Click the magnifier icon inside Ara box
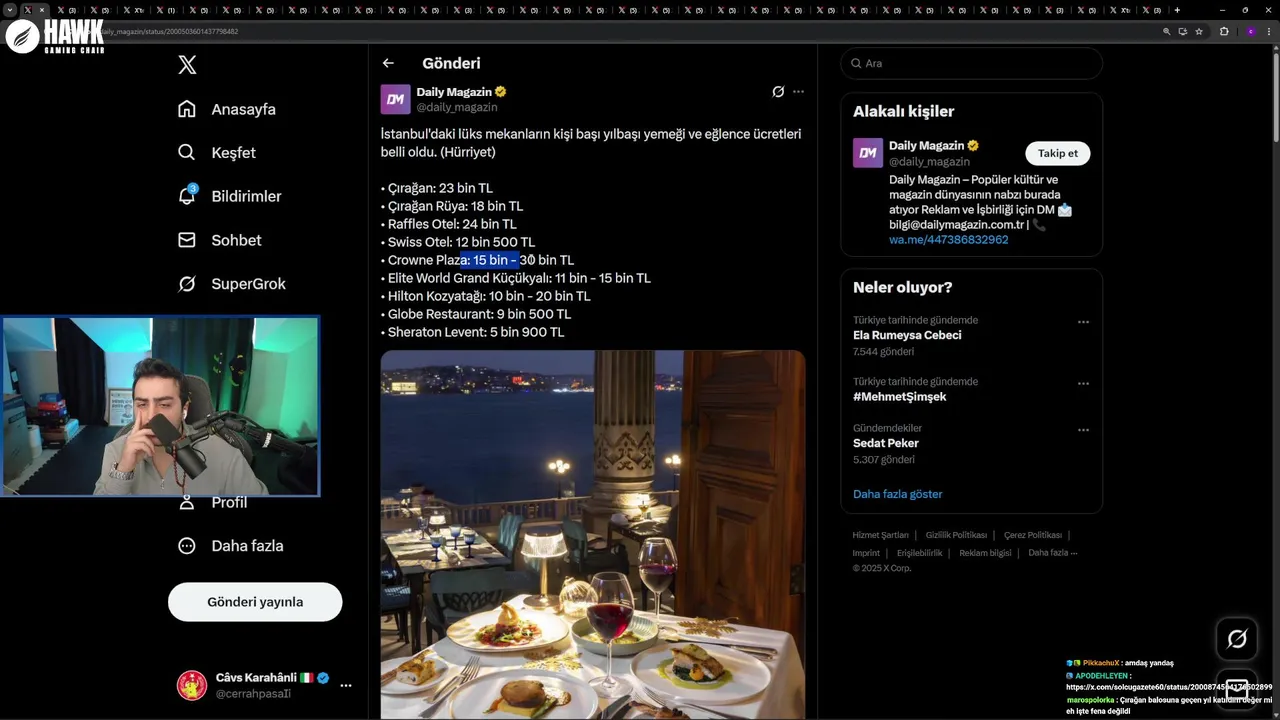 click(856, 63)
